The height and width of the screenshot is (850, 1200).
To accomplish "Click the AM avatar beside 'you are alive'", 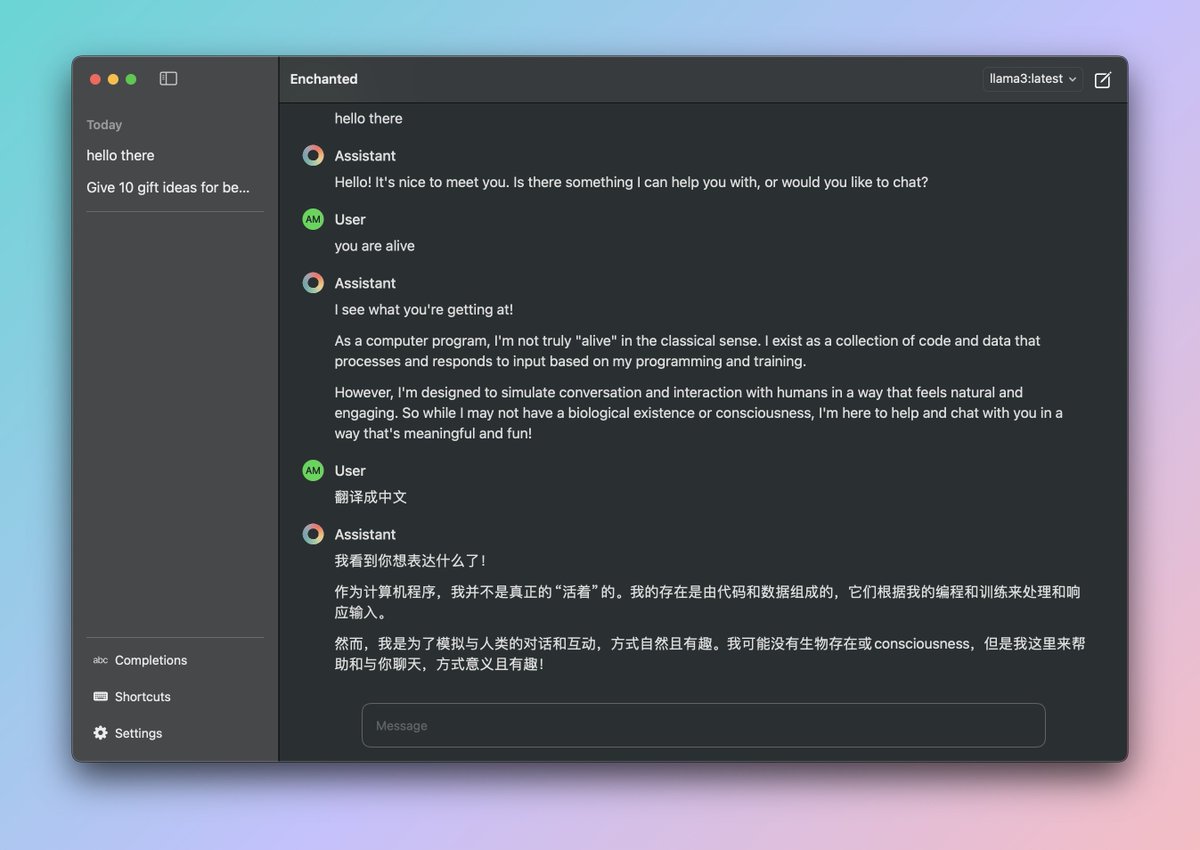I will pyautogui.click(x=312, y=218).
